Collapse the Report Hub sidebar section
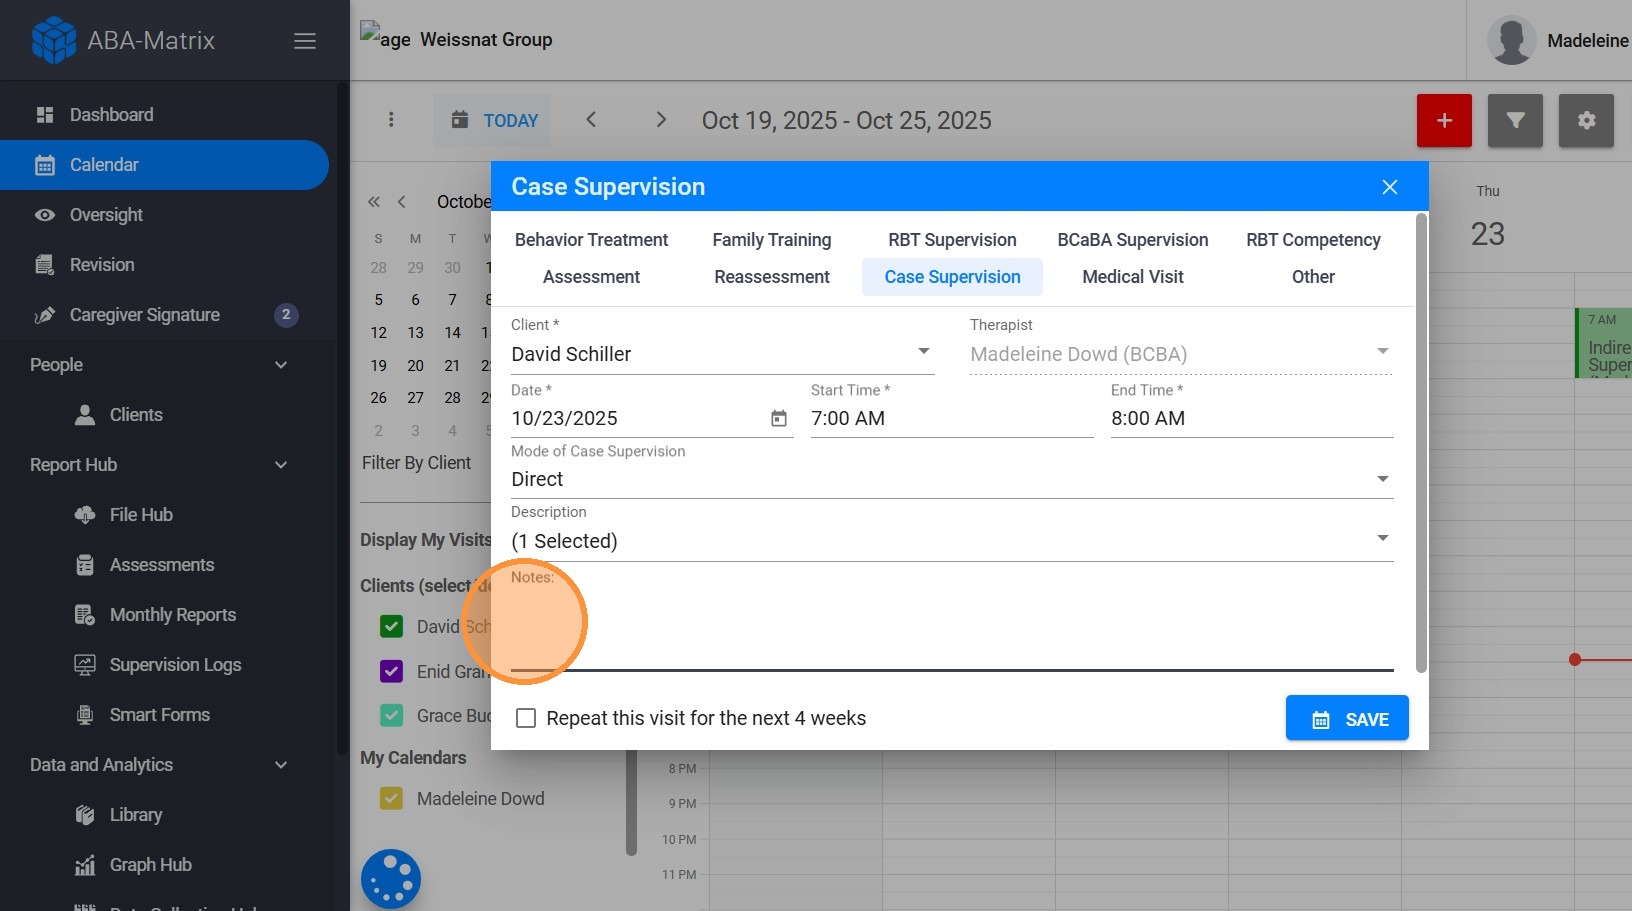 (281, 465)
